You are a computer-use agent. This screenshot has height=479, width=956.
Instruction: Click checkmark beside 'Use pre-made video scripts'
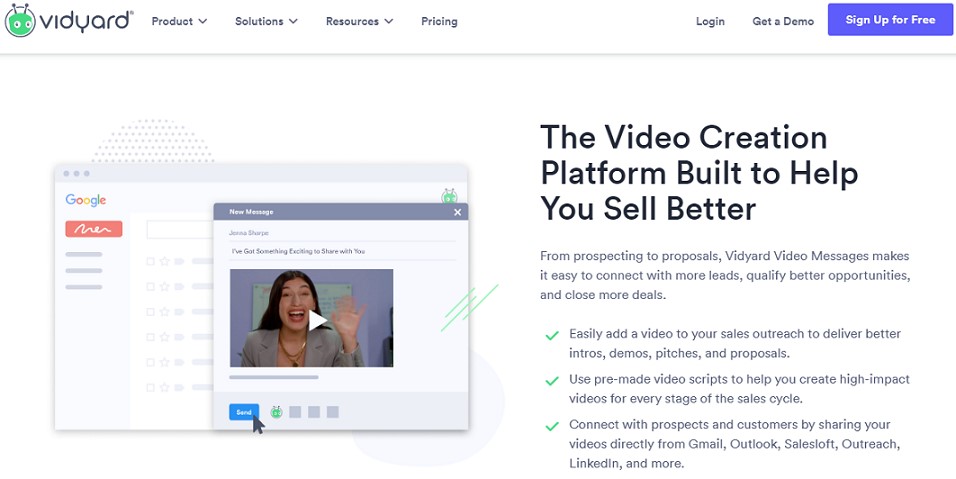552,381
